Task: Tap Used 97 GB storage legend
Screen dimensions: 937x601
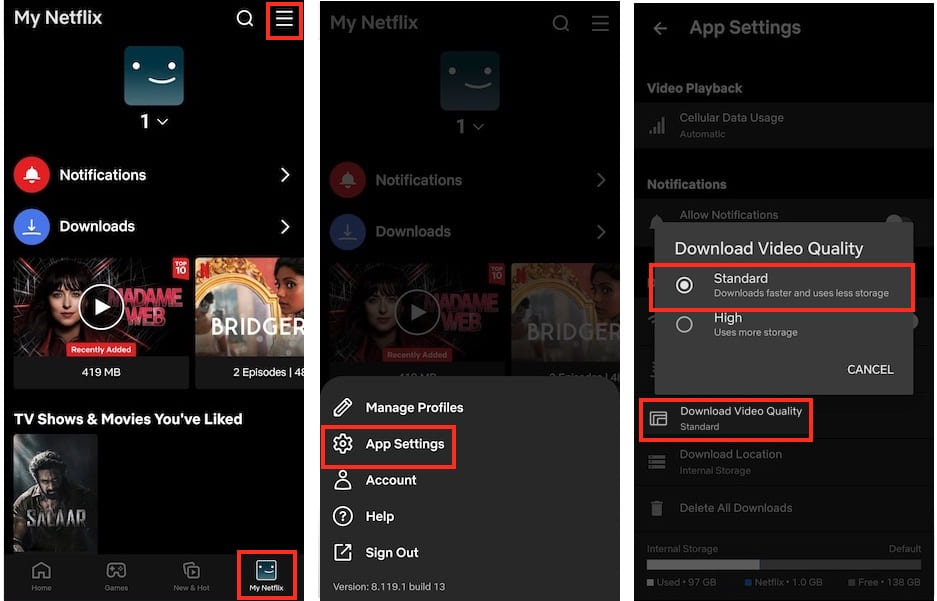Action: [x=681, y=582]
